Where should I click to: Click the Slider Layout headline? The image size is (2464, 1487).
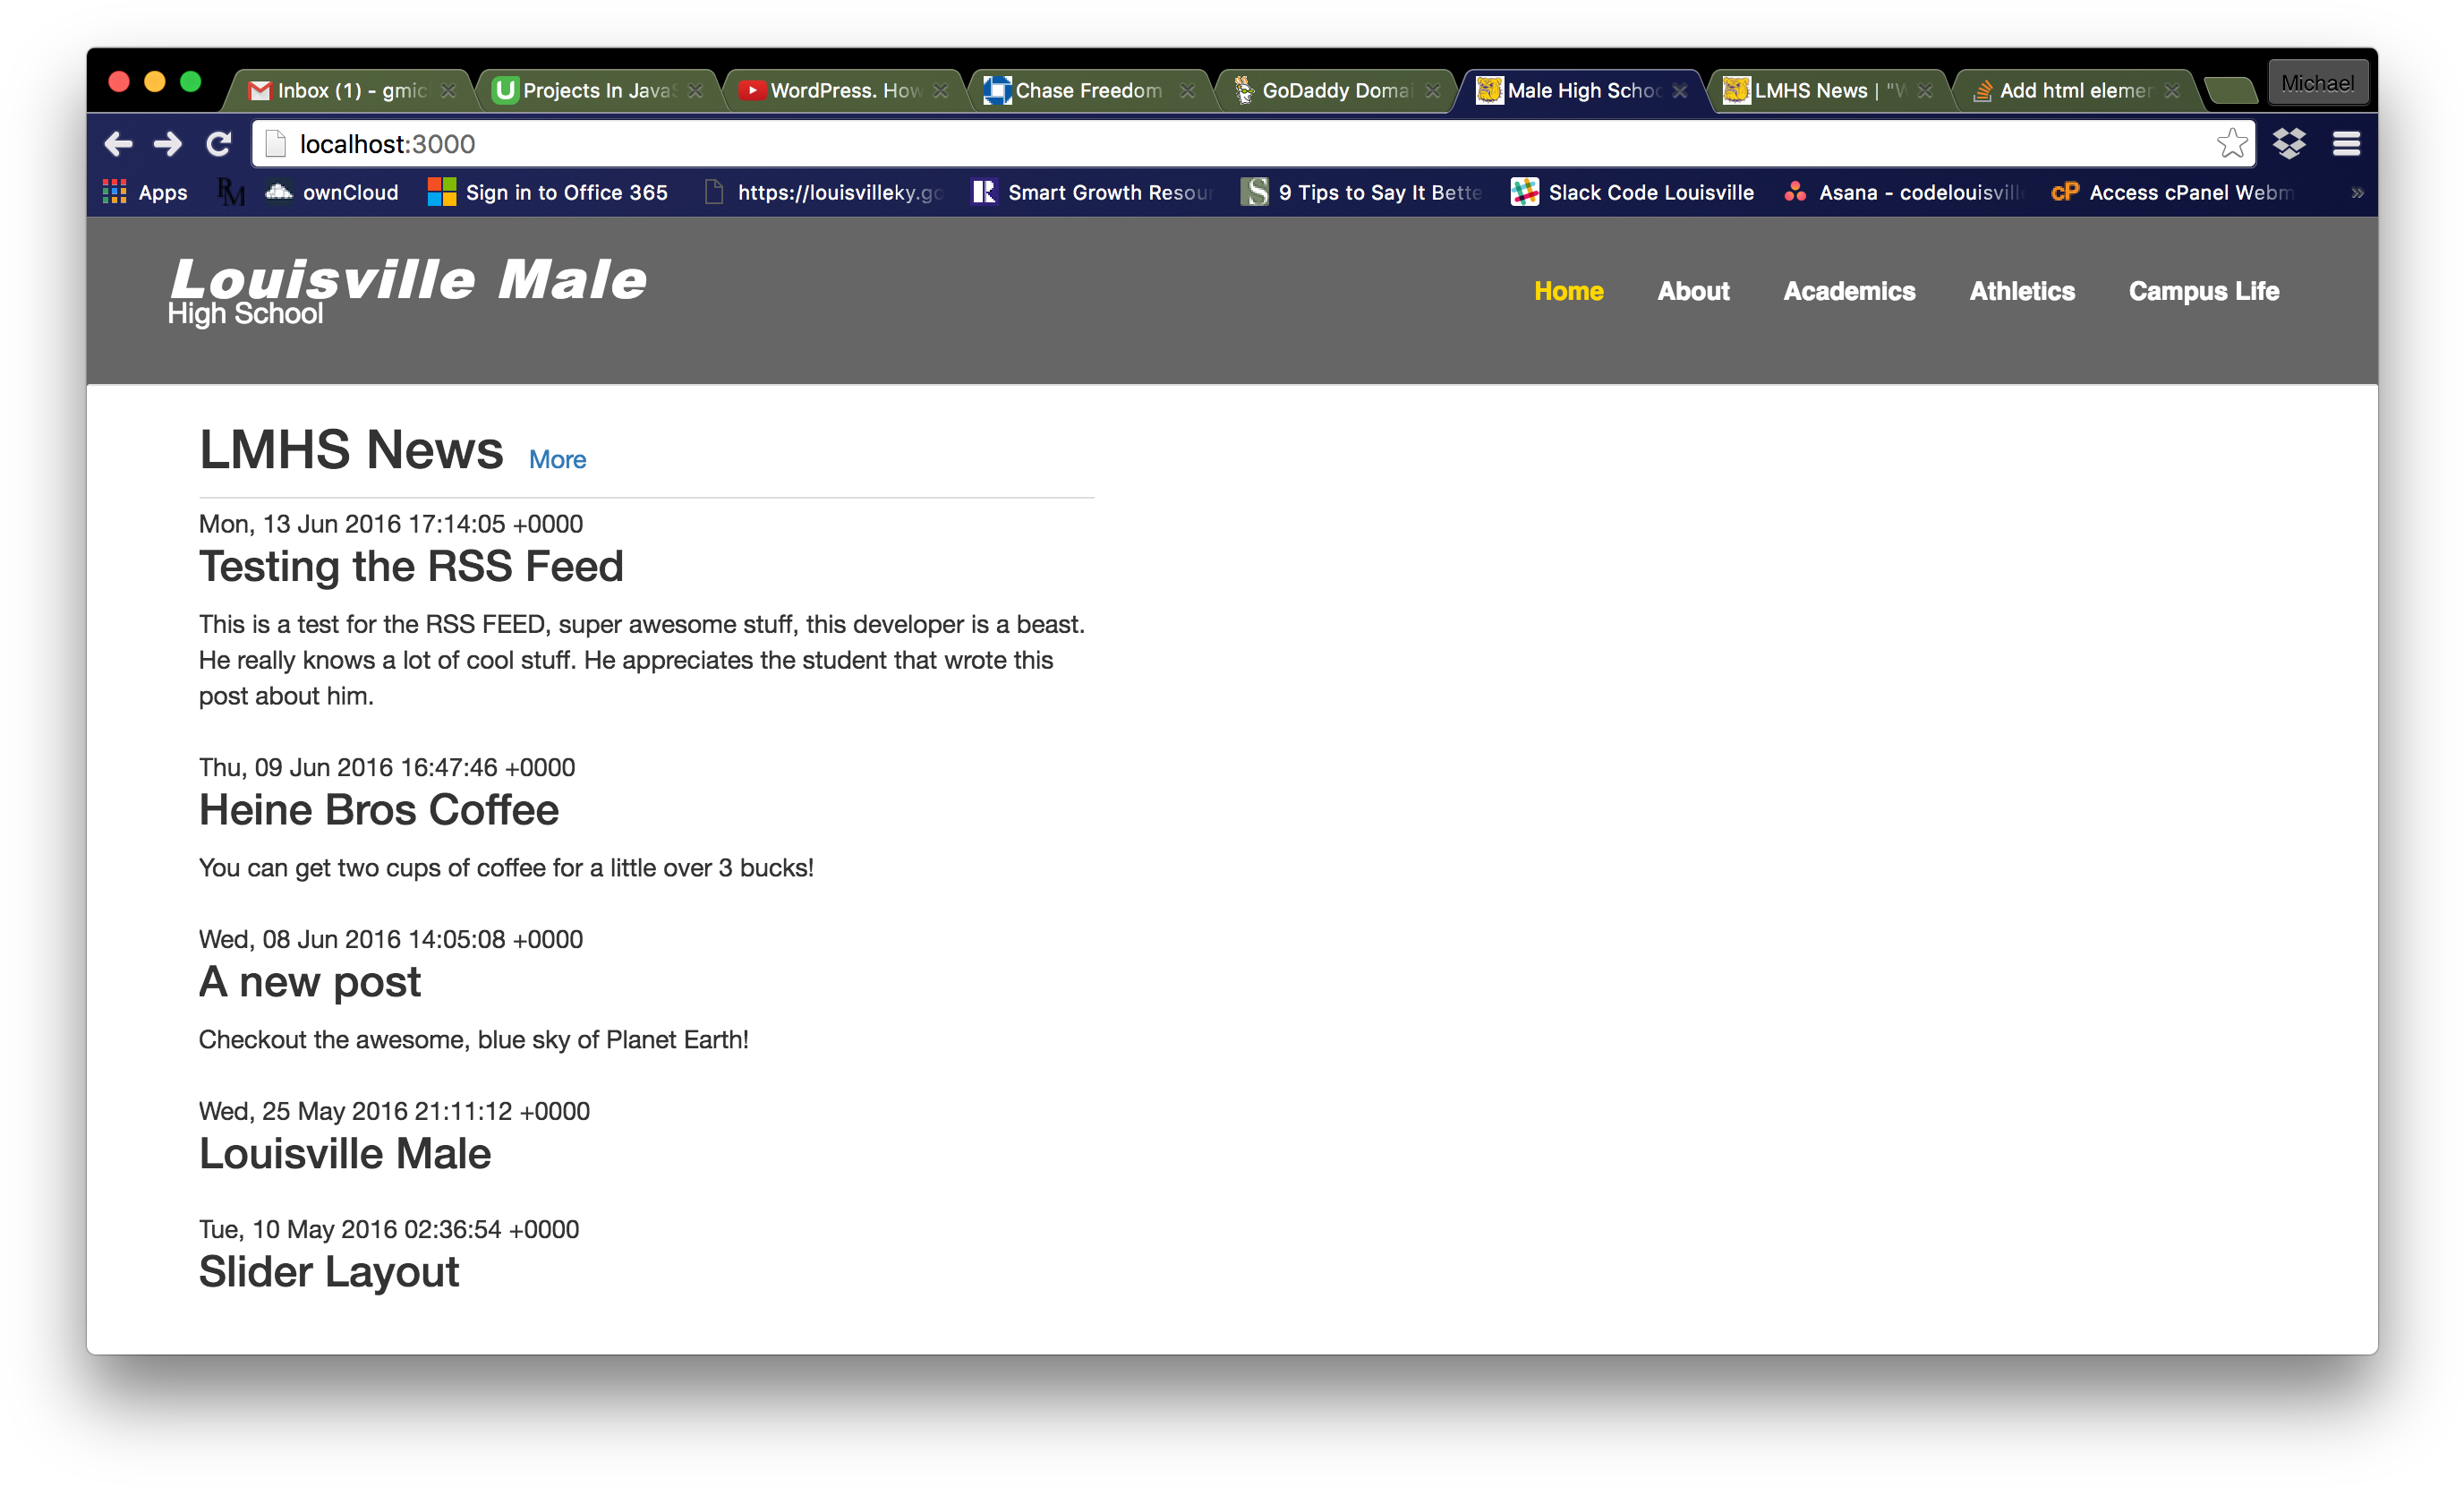[x=329, y=1272]
